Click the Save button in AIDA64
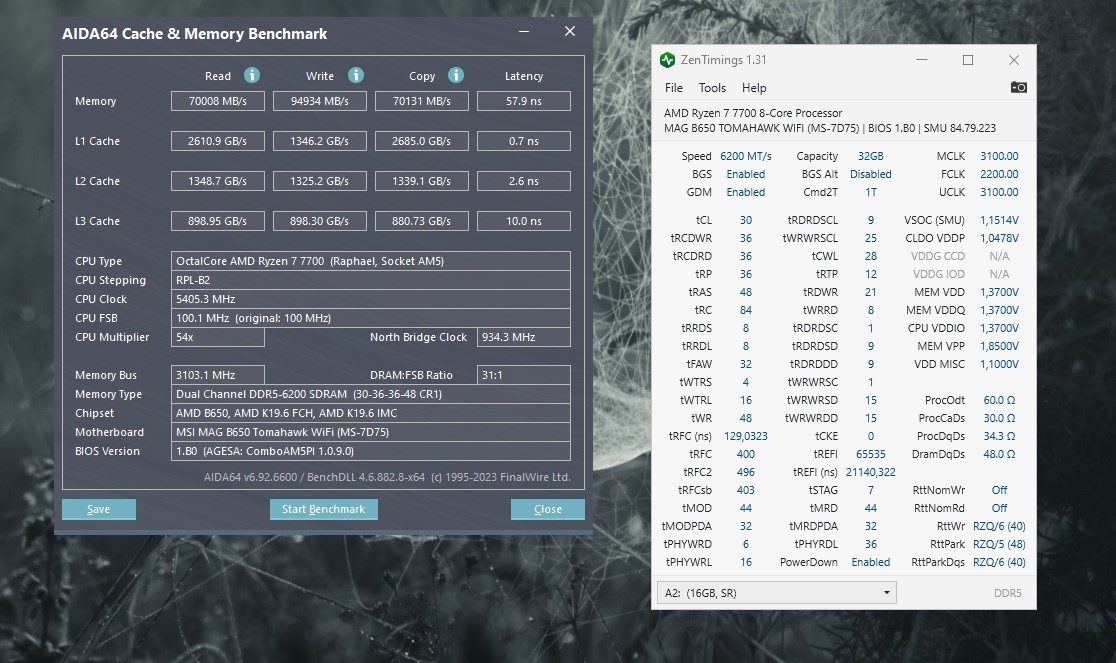Image resolution: width=1116 pixels, height=663 pixels. [99, 509]
